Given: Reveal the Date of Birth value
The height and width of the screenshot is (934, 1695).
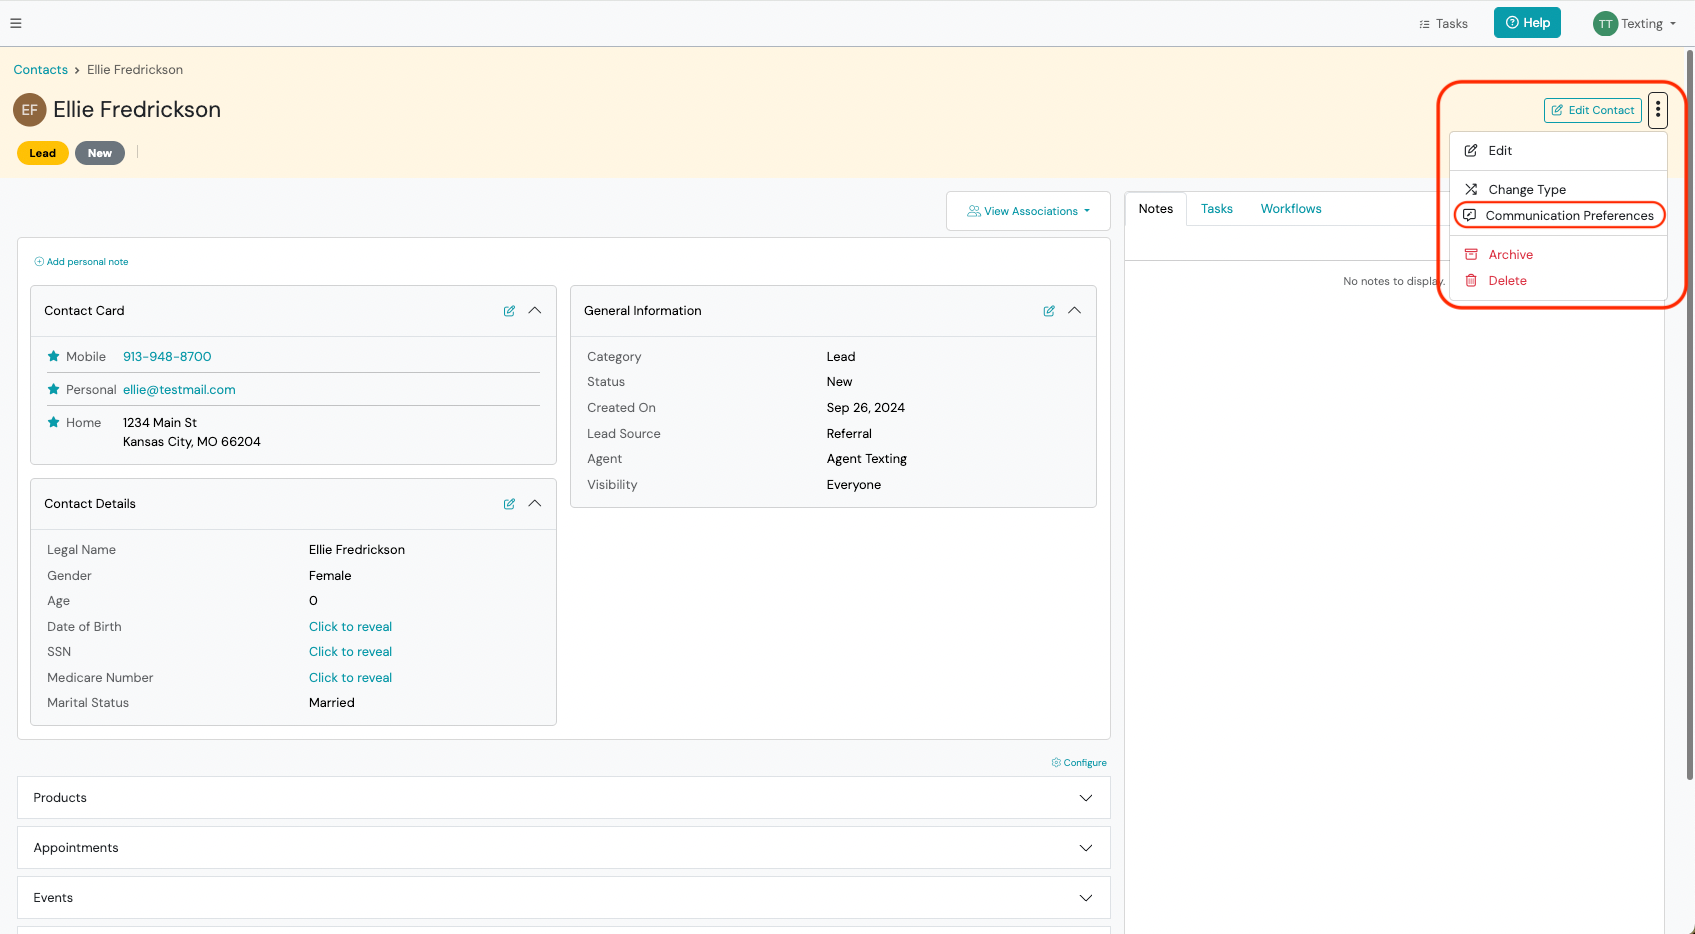Looking at the screenshot, I should (x=350, y=626).
